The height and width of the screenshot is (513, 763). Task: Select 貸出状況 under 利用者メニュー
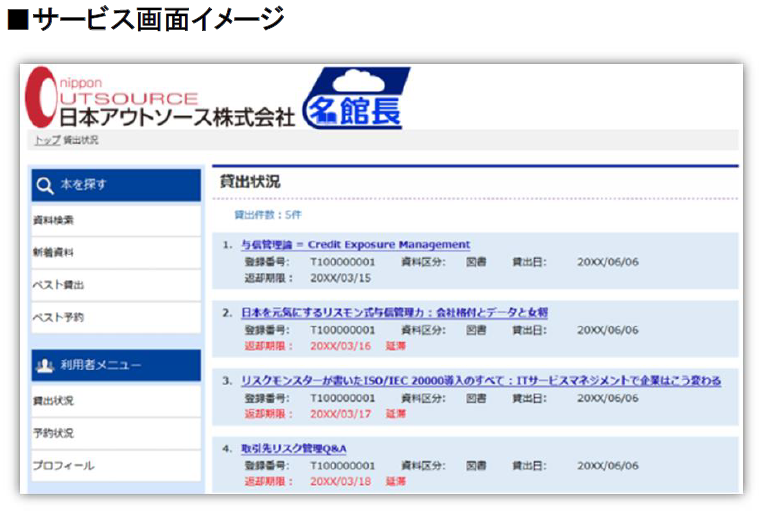pyautogui.click(x=54, y=401)
